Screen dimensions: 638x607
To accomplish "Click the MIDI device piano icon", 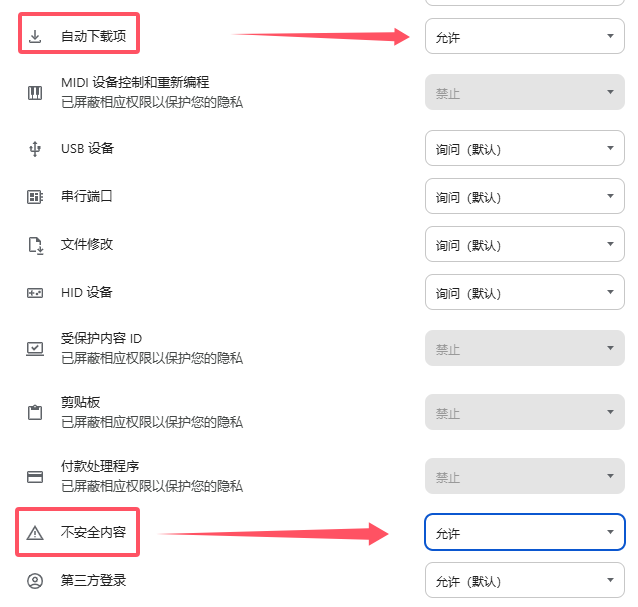I will (35, 93).
